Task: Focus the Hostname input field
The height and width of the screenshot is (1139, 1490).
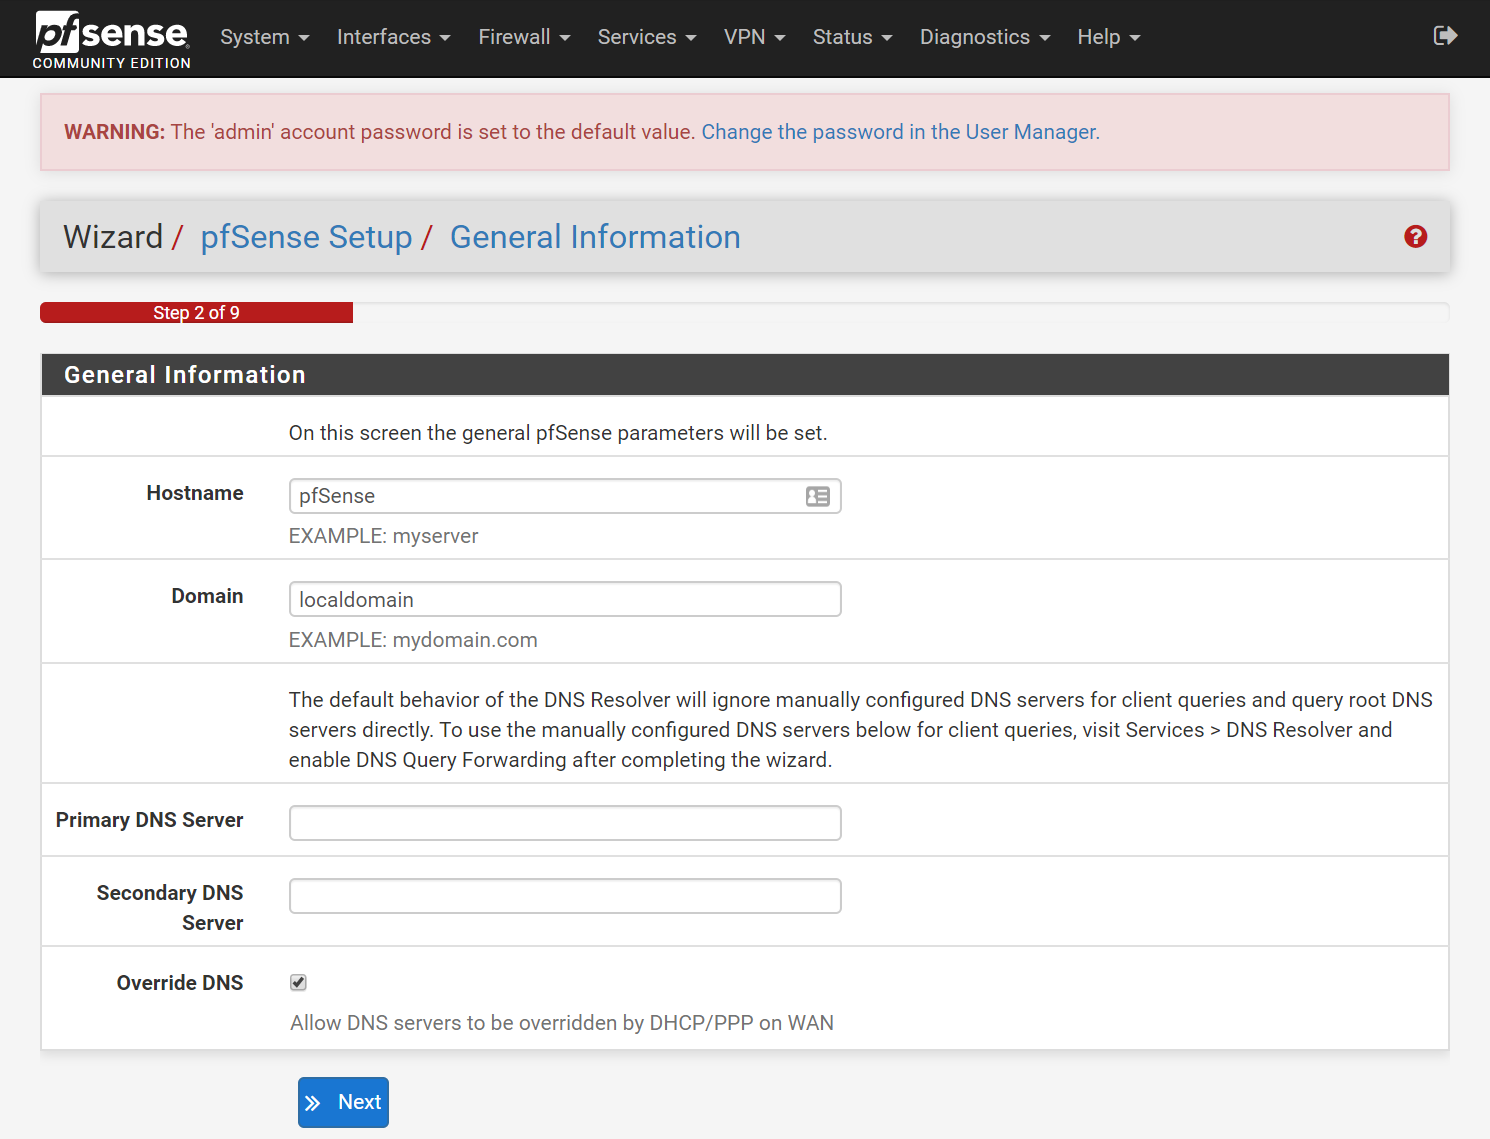Action: 565,496
